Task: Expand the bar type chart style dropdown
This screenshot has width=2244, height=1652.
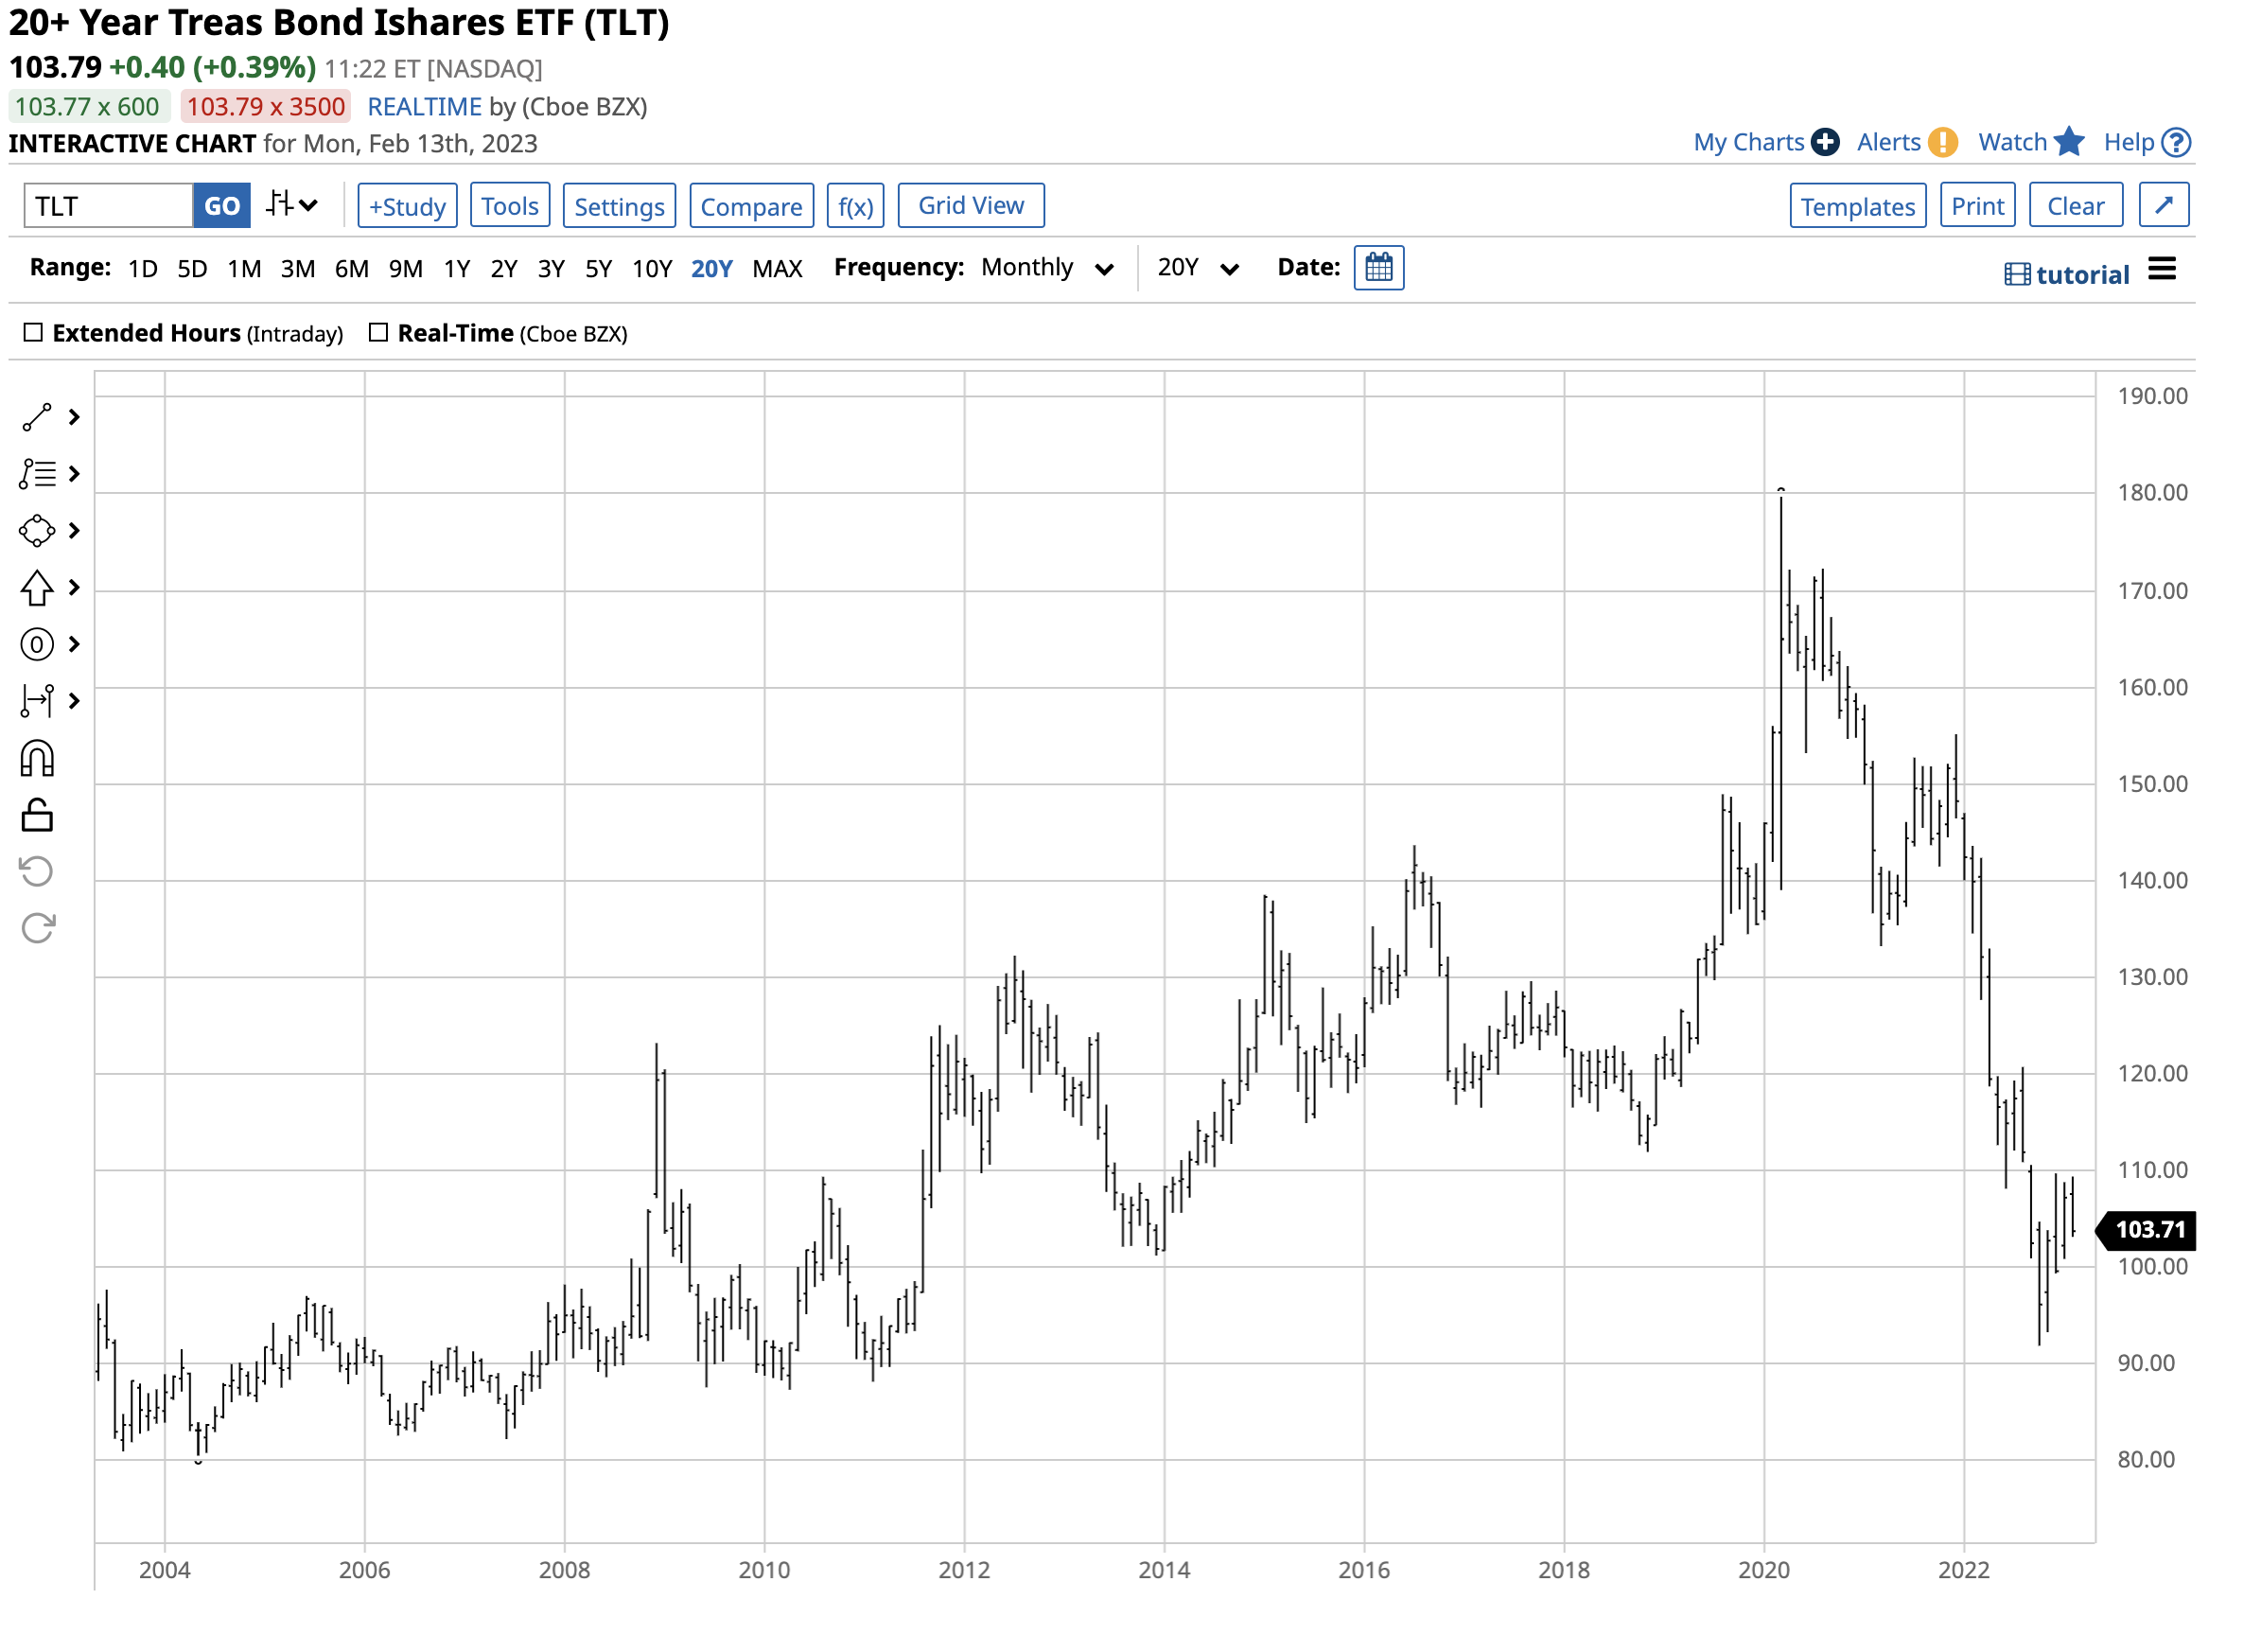Action: tap(292, 206)
